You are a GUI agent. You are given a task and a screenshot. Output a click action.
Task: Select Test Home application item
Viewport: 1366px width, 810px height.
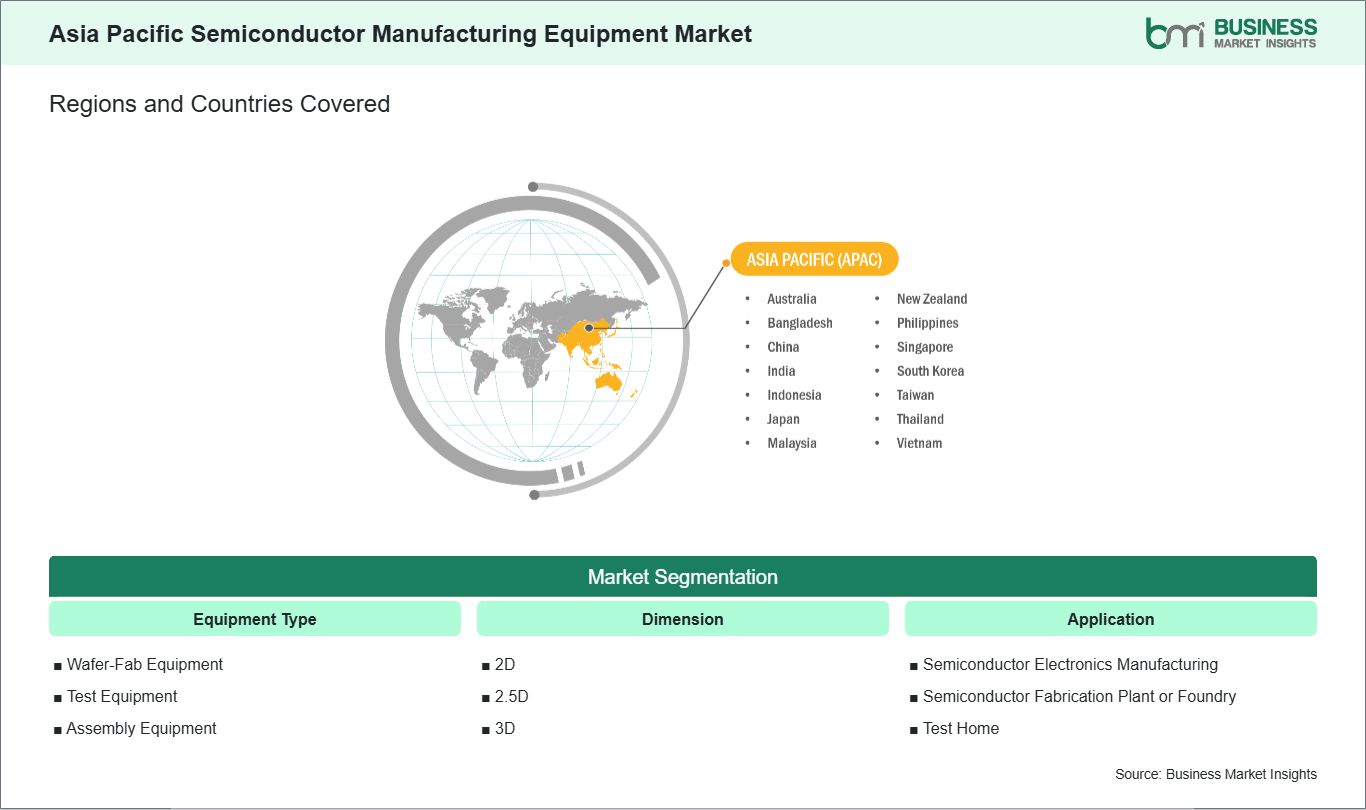(x=960, y=728)
